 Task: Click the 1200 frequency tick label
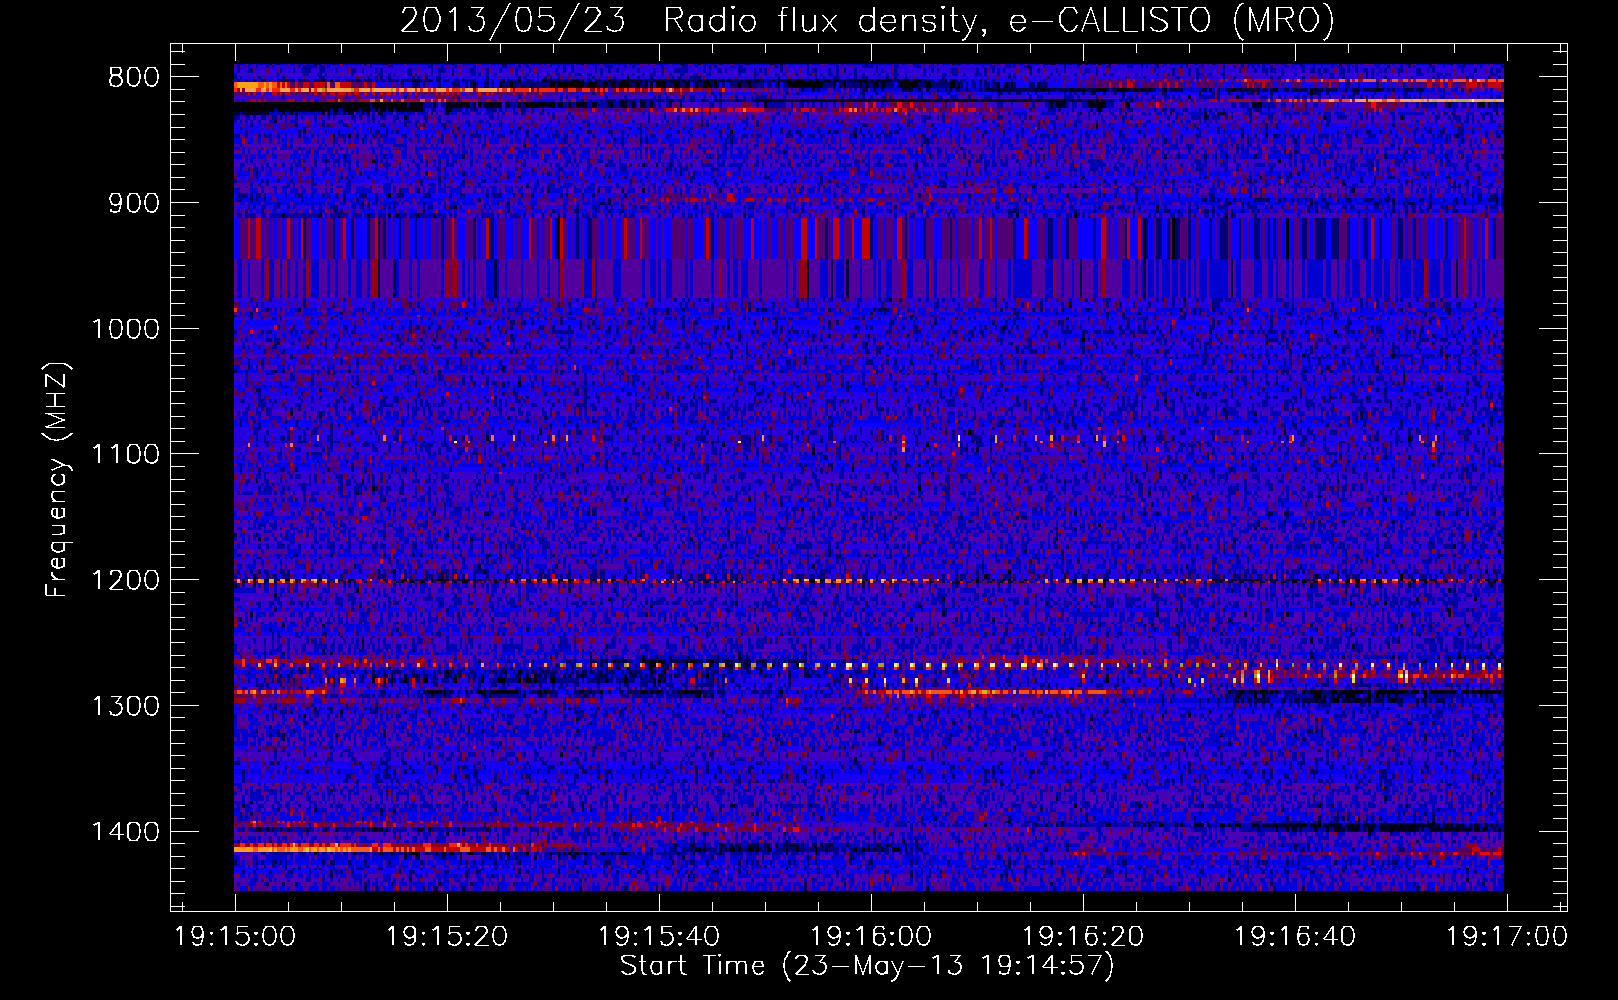click(126, 581)
